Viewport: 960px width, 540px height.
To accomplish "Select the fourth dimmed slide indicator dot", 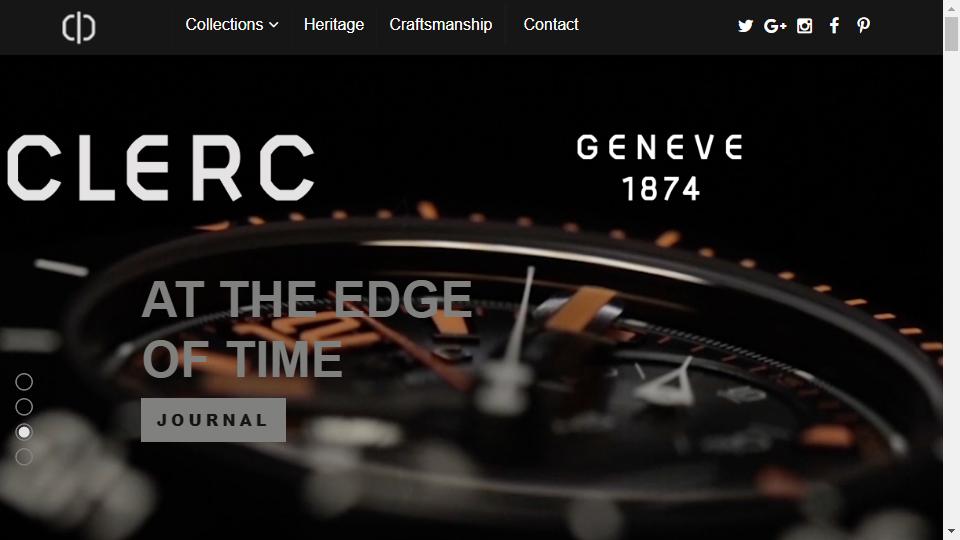I will point(24,457).
